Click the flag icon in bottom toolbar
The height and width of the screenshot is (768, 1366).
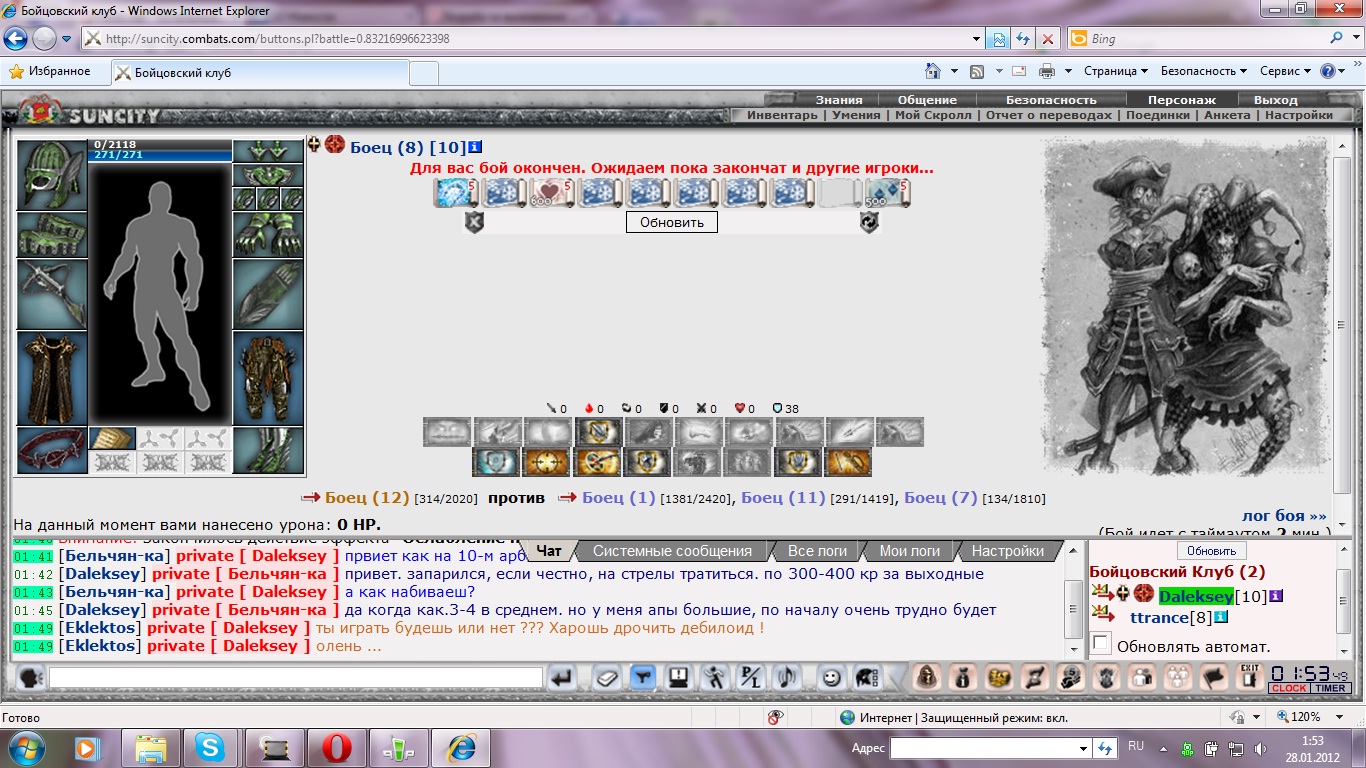(x=1213, y=677)
